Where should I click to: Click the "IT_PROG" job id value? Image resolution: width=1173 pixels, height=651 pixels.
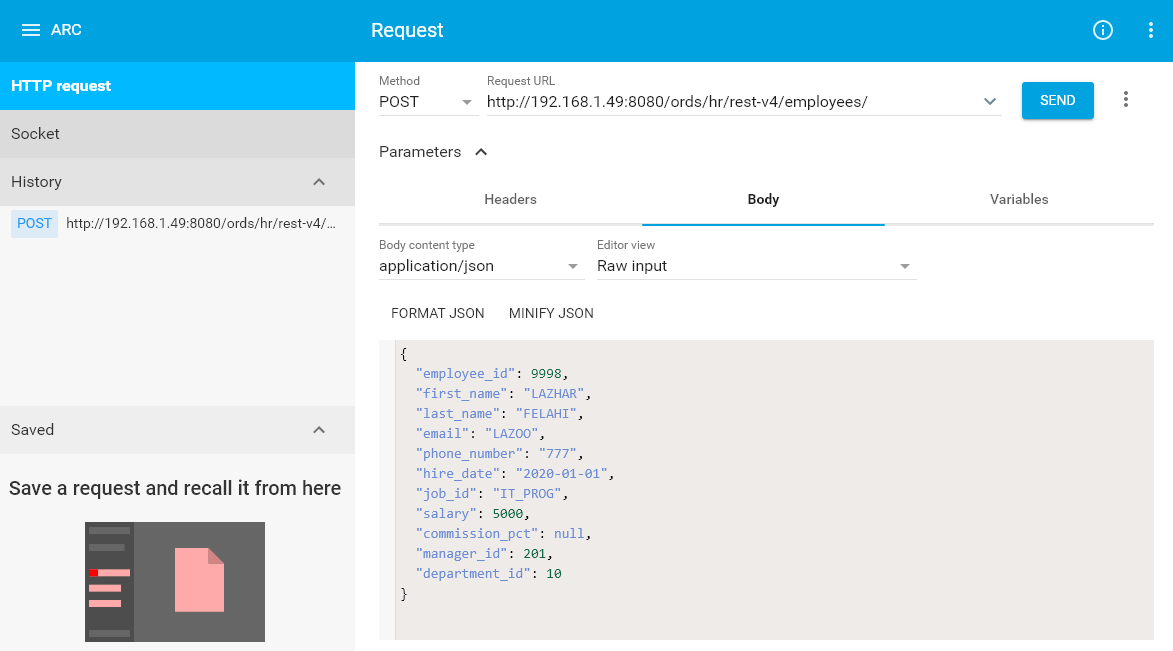click(527, 494)
